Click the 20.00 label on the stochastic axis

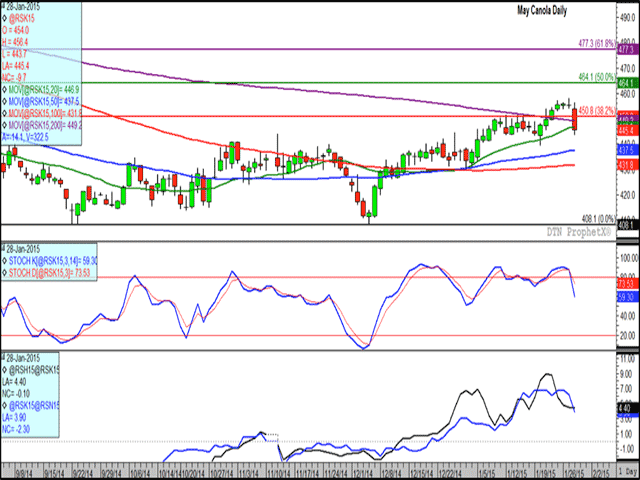(628, 336)
